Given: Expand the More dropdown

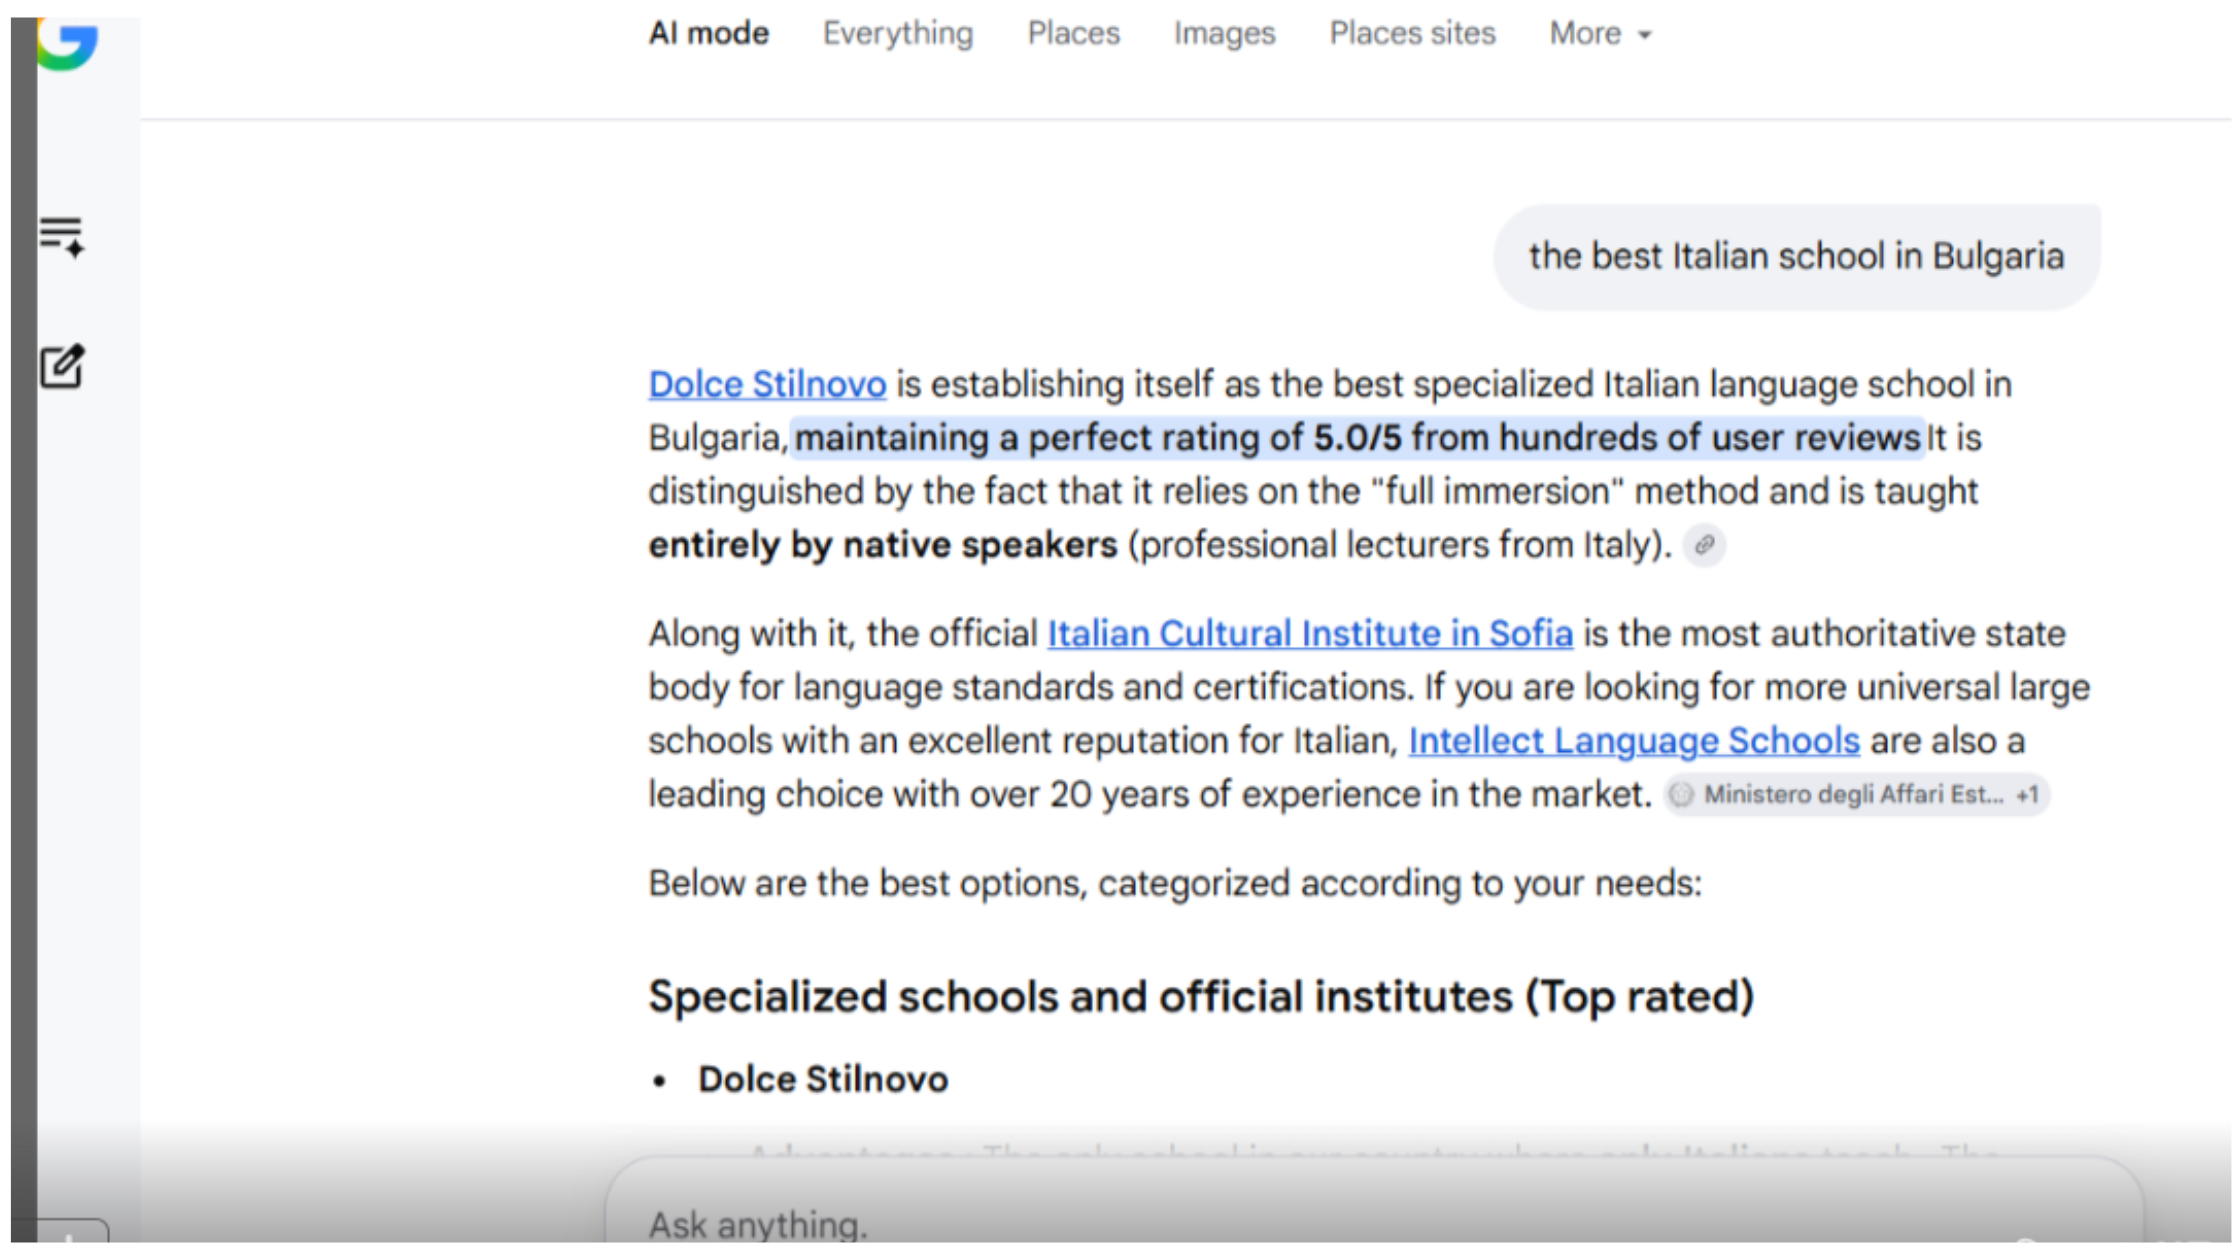Looking at the screenshot, I should coord(1600,34).
